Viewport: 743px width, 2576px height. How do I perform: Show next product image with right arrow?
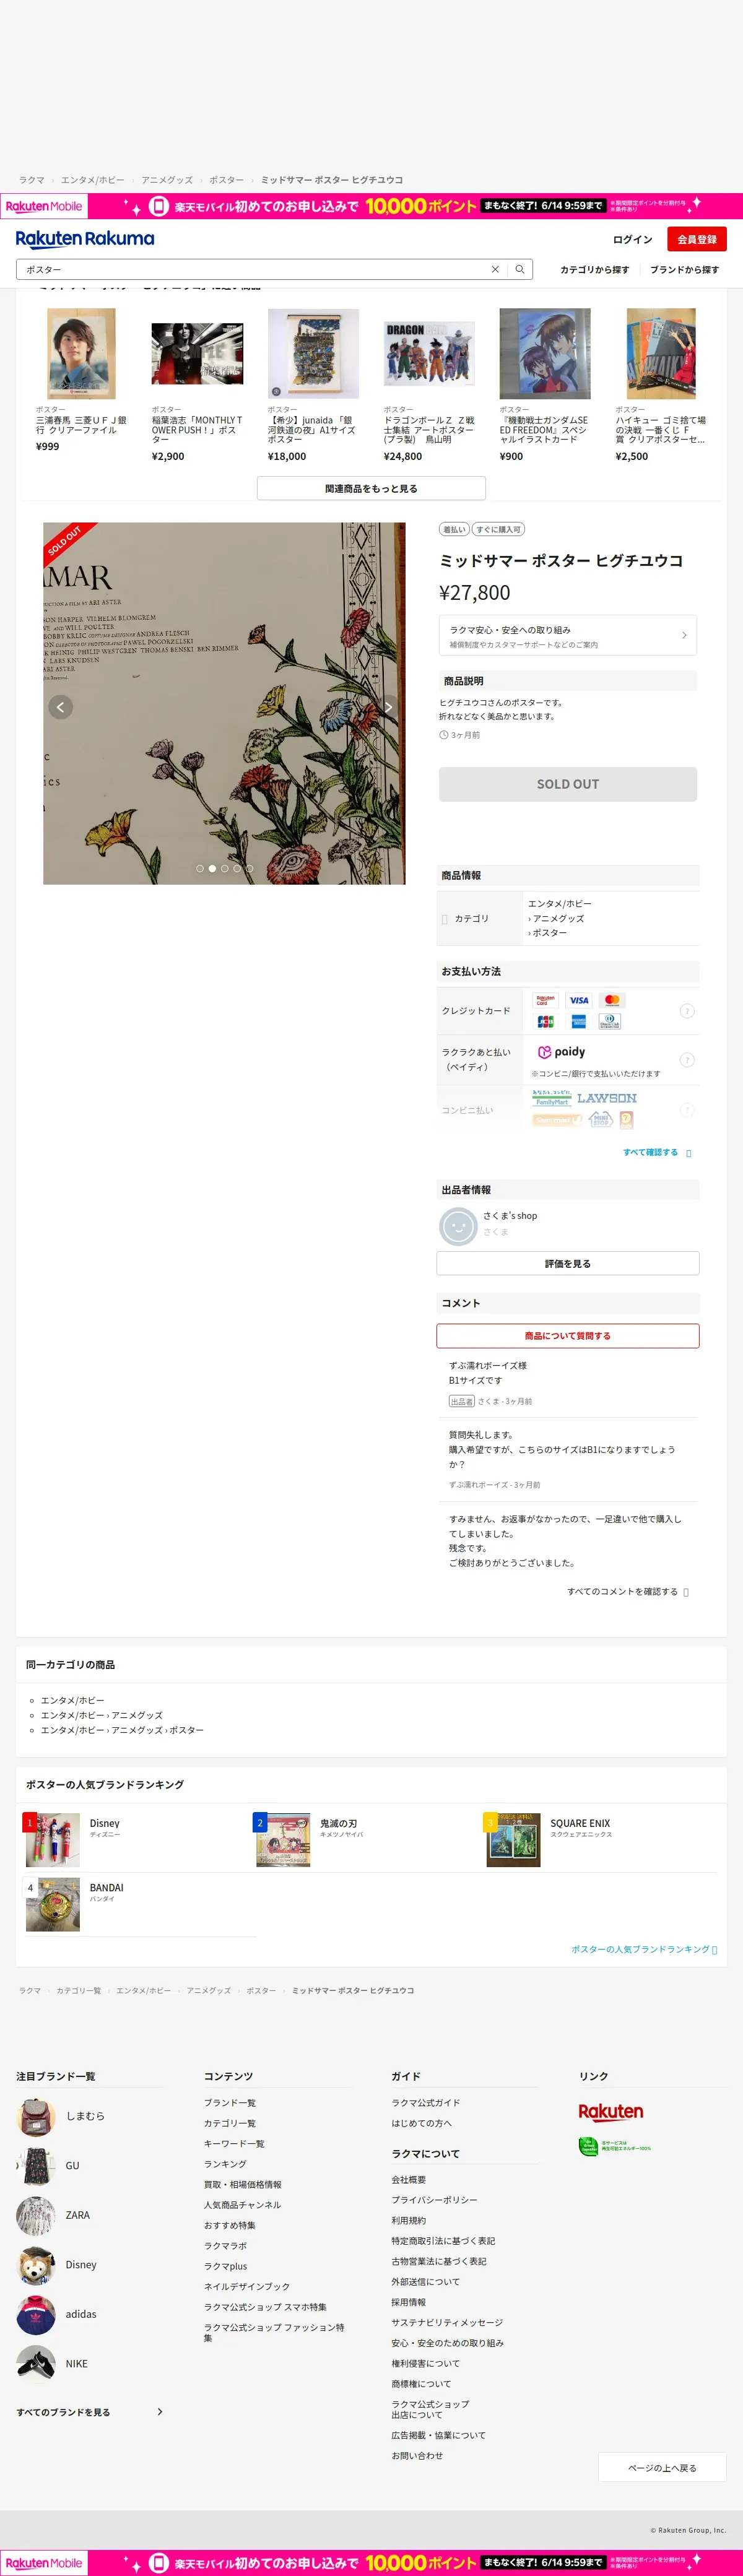(x=388, y=707)
